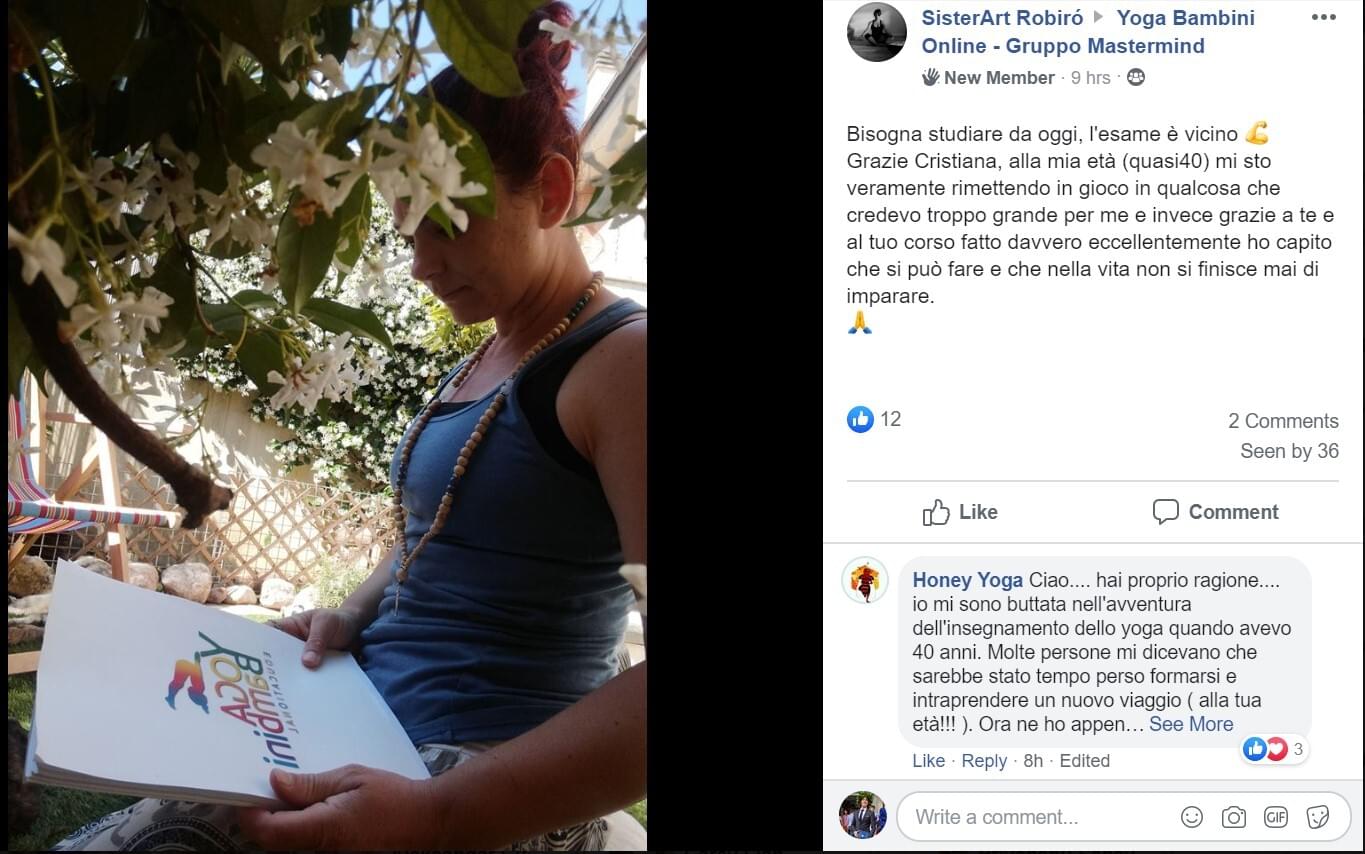Click the blue like reaction count icon

[x=860, y=419]
